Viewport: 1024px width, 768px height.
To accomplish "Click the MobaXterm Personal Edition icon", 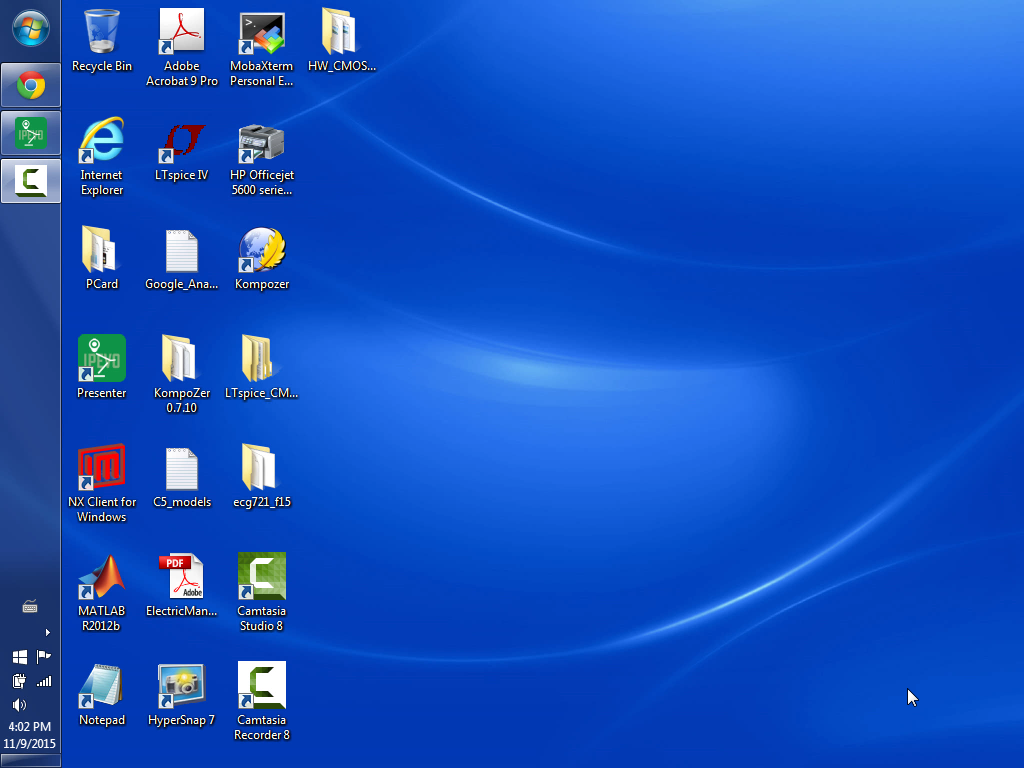I will (262, 35).
